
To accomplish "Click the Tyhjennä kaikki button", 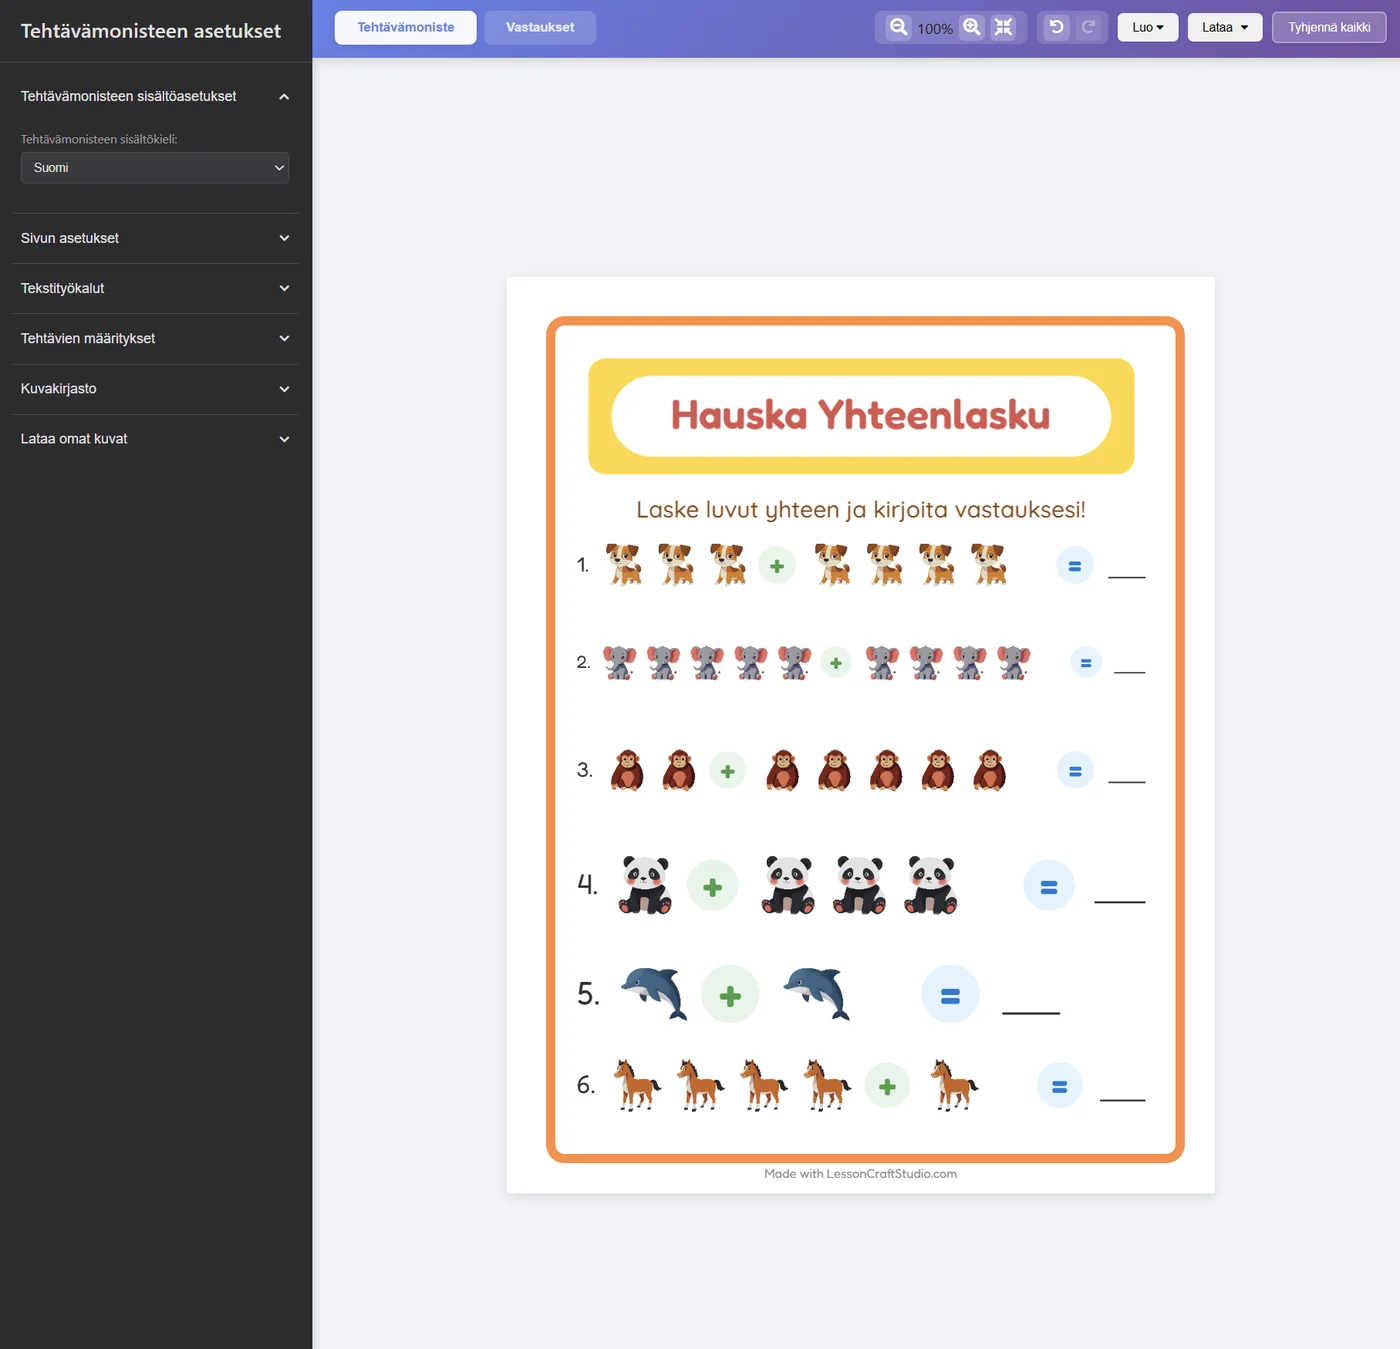I will pos(1329,27).
